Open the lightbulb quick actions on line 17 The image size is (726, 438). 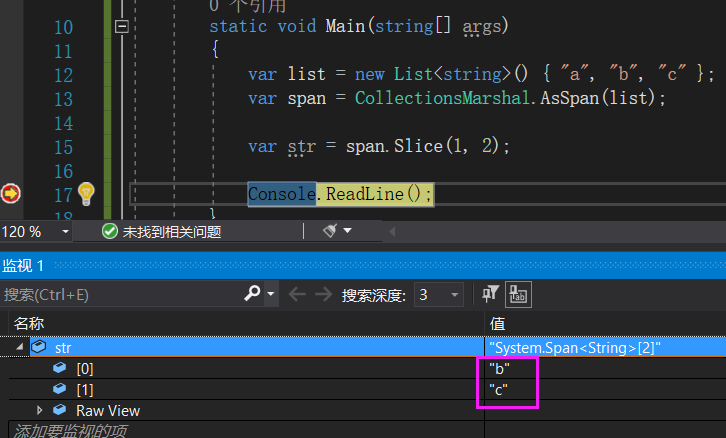86,194
